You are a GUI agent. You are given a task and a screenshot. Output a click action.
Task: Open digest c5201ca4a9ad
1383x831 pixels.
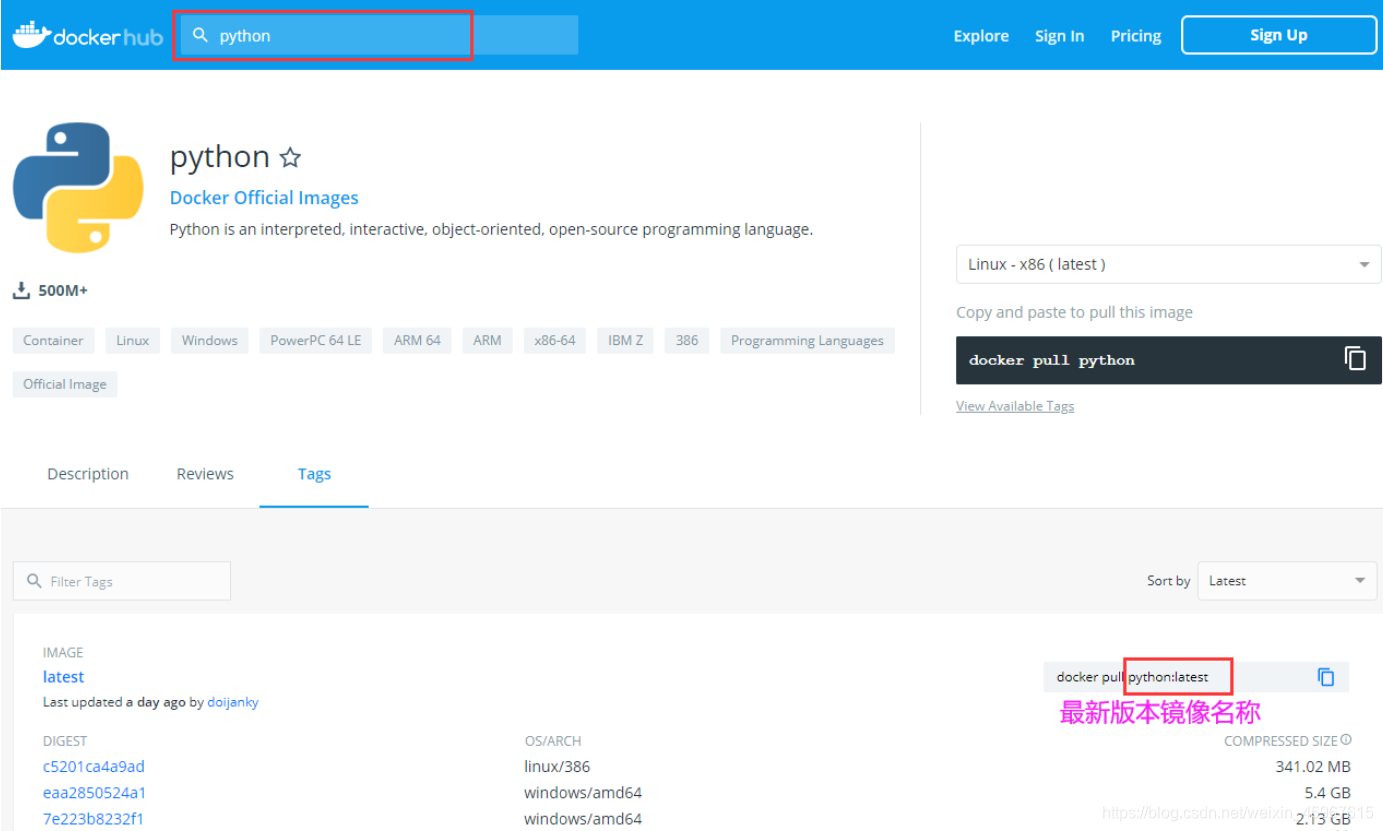[x=94, y=767]
